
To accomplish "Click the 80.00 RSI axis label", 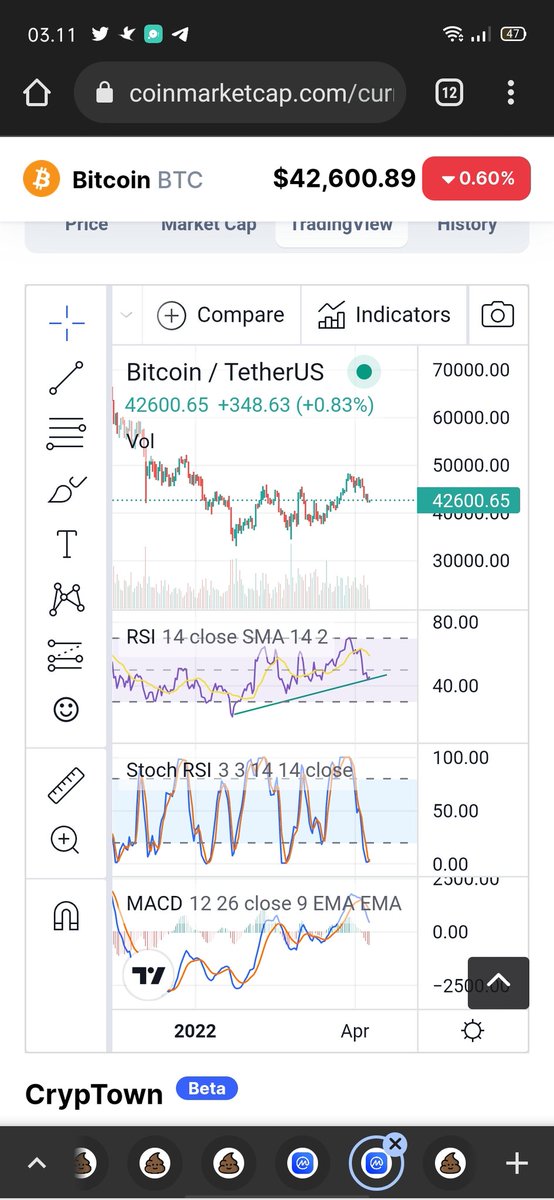I will tap(454, 622).
